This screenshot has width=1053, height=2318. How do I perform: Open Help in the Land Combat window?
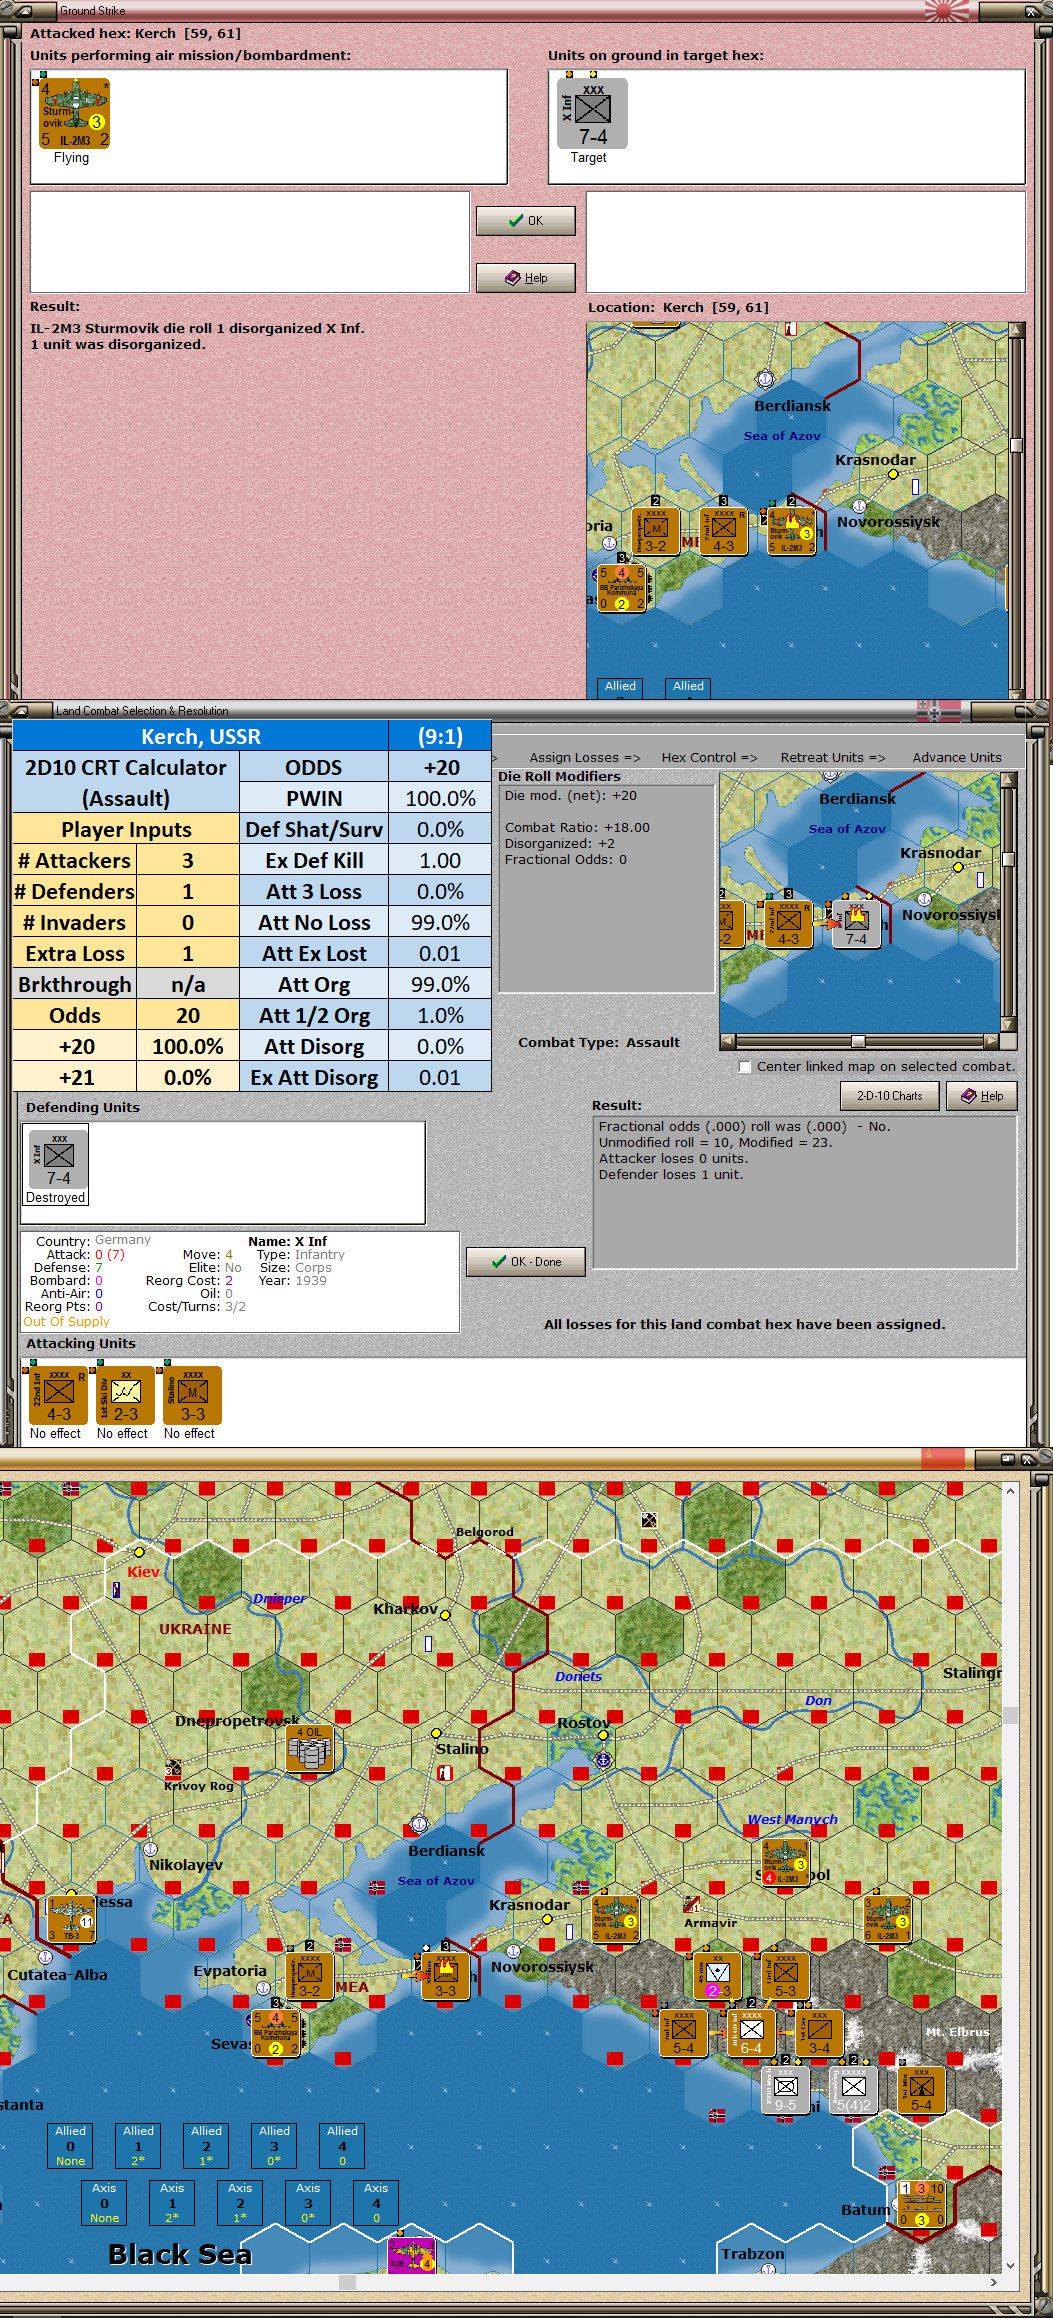(x=982, y=1096)
